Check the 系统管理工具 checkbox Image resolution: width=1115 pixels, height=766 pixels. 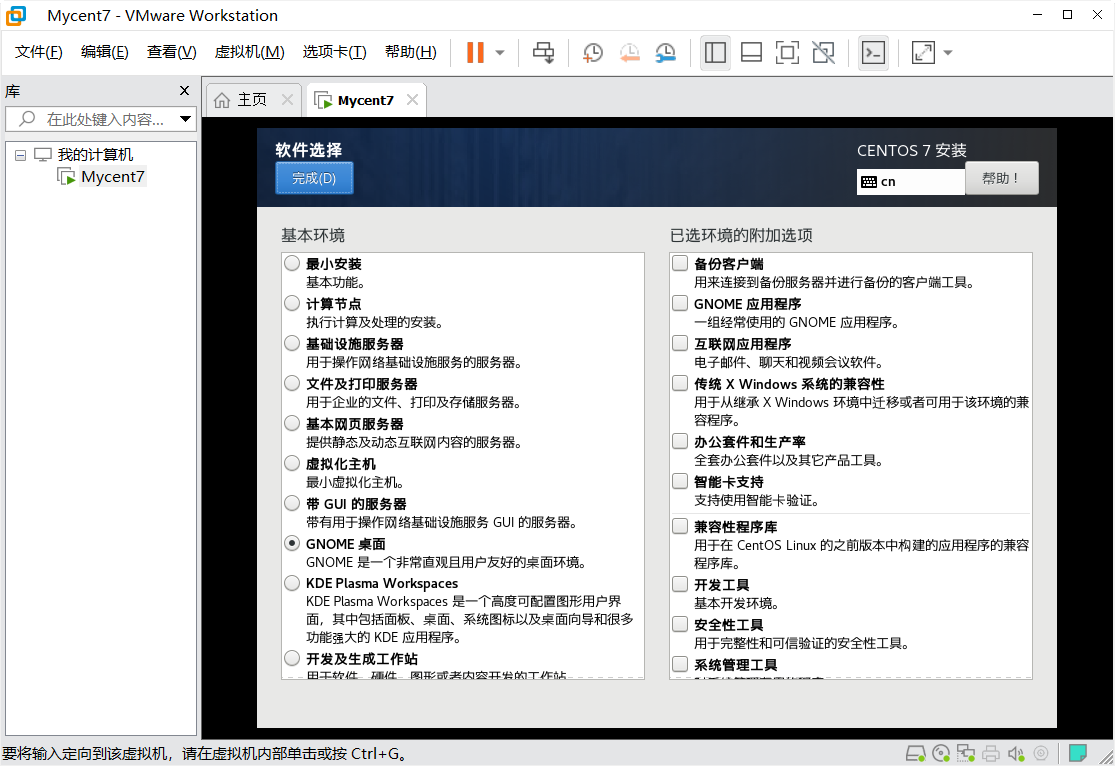[x=681, y=664]
